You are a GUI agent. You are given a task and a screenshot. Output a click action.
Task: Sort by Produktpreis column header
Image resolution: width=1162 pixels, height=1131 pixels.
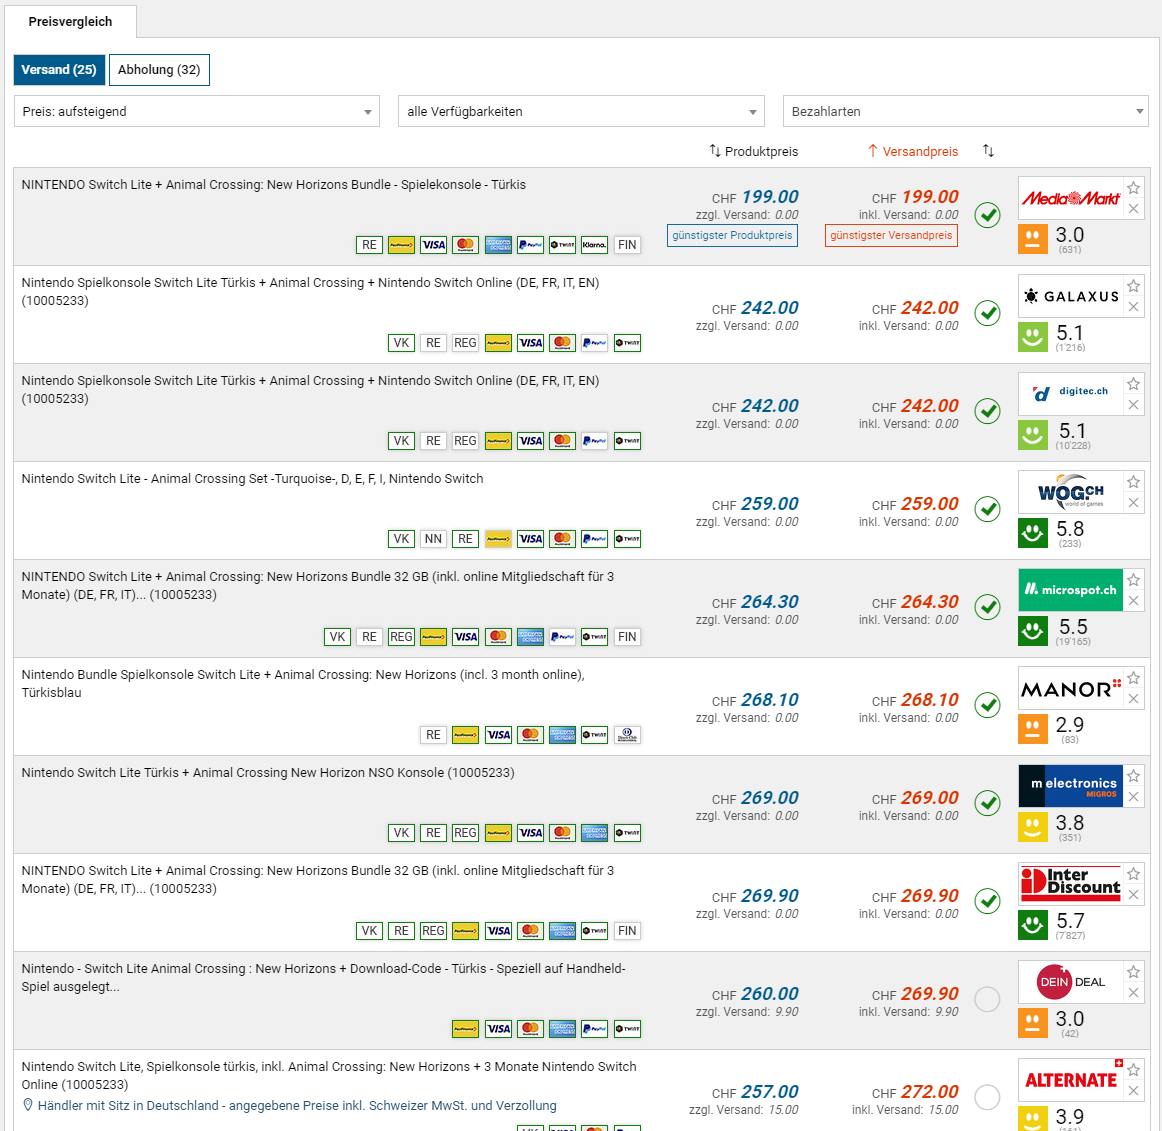click(754, 151)
